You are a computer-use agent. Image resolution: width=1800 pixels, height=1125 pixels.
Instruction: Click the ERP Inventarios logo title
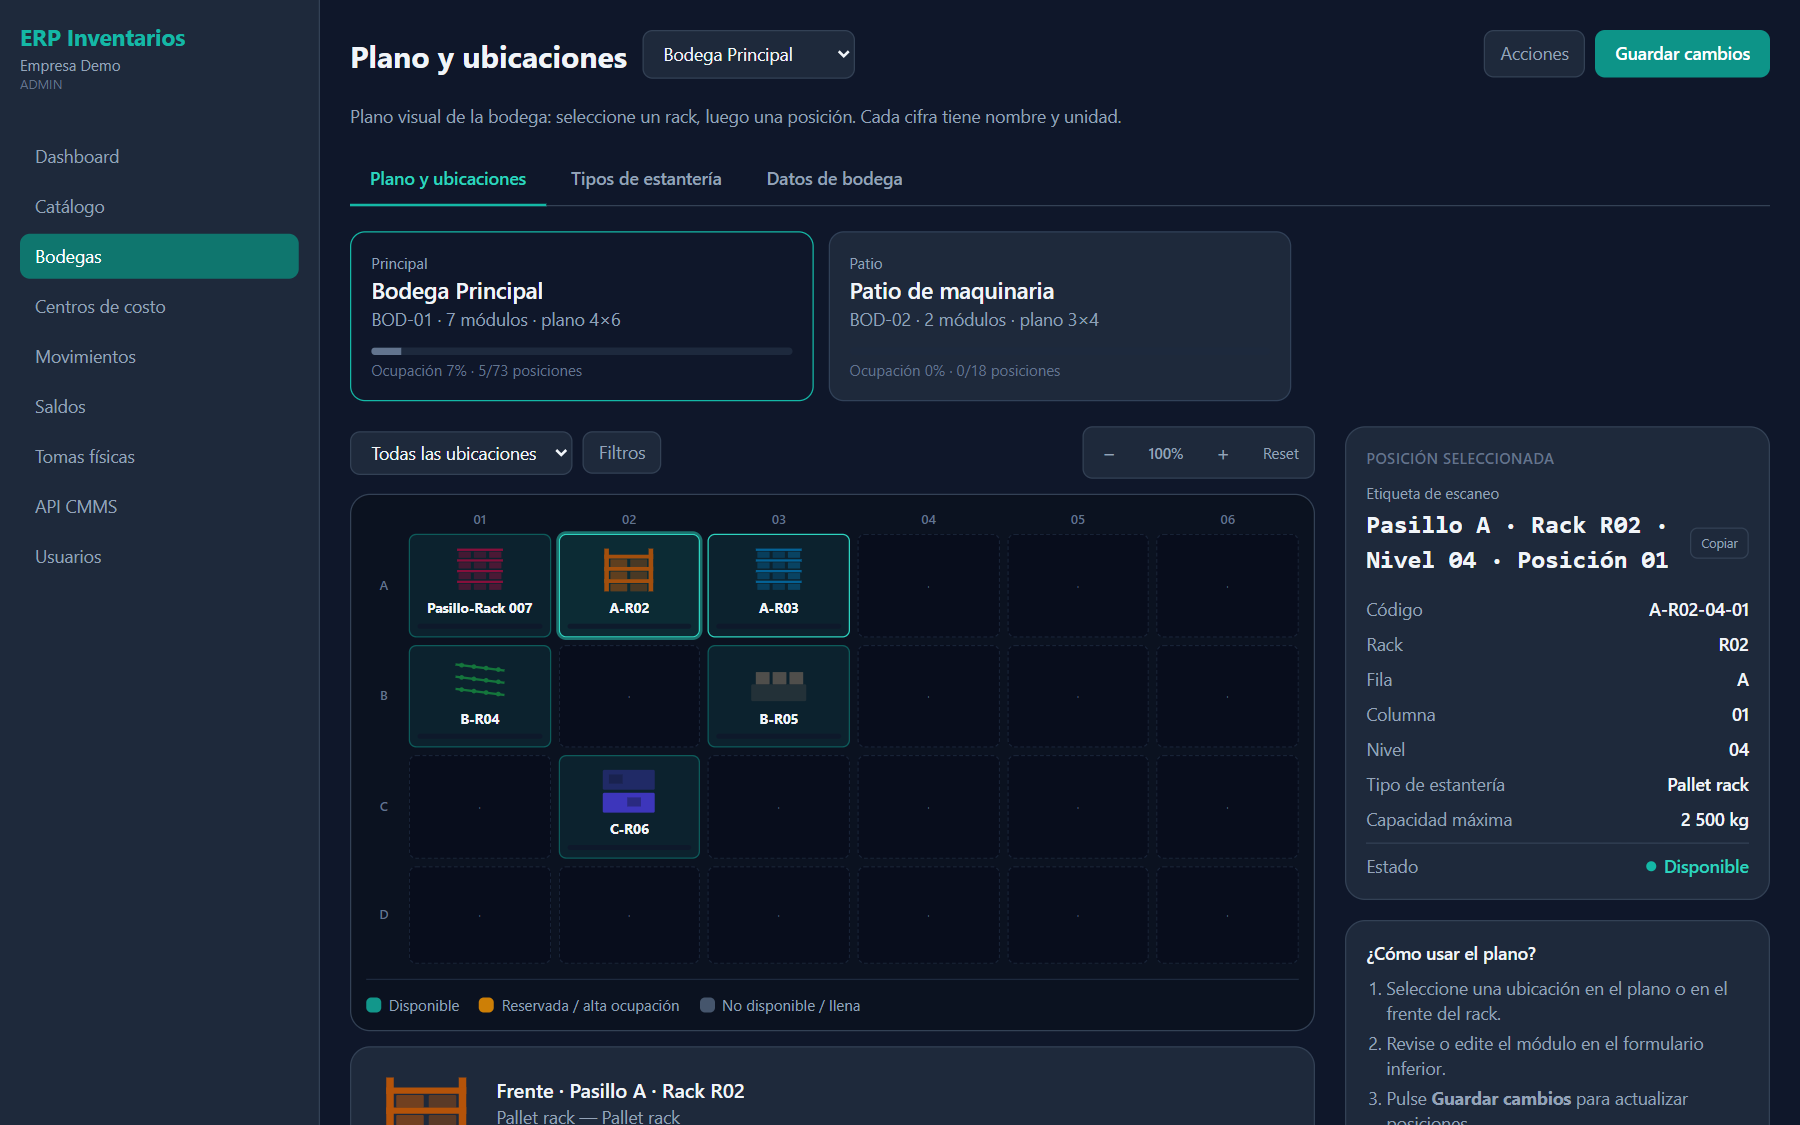pyautogui.click(x=103, y=38)
